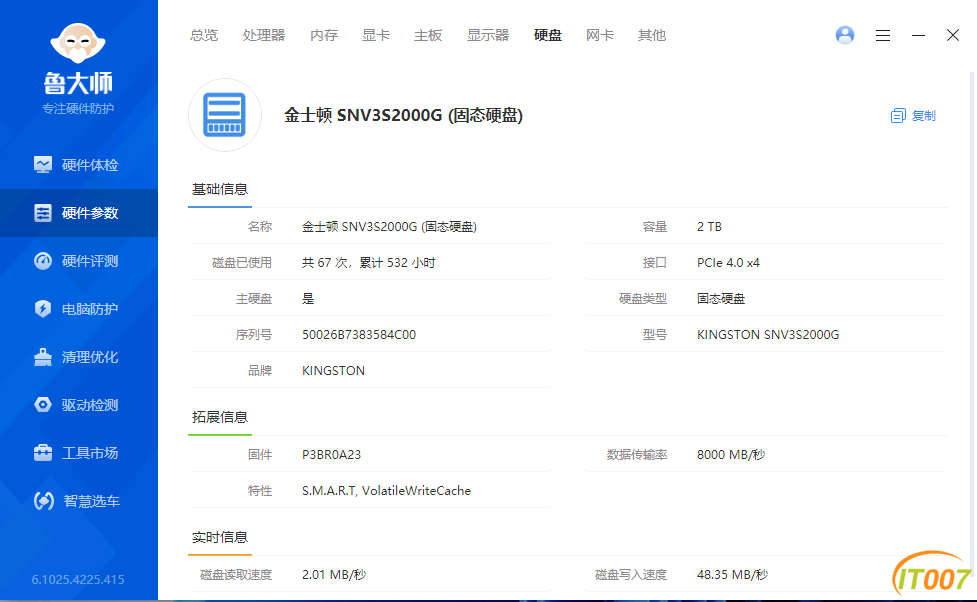
Task: Switch to 处理器 tab
Action: (x=264, y=36)
